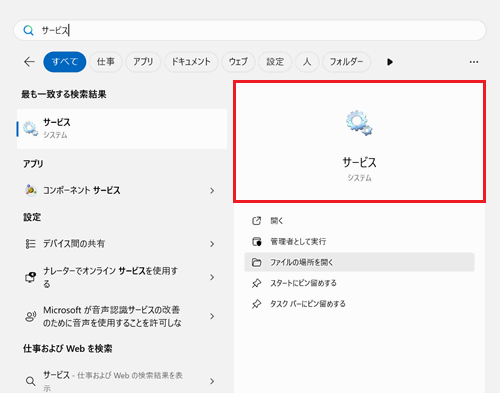Choose タスク バーにピン留めする
500x393 pixels.
(x=359, y=304)
